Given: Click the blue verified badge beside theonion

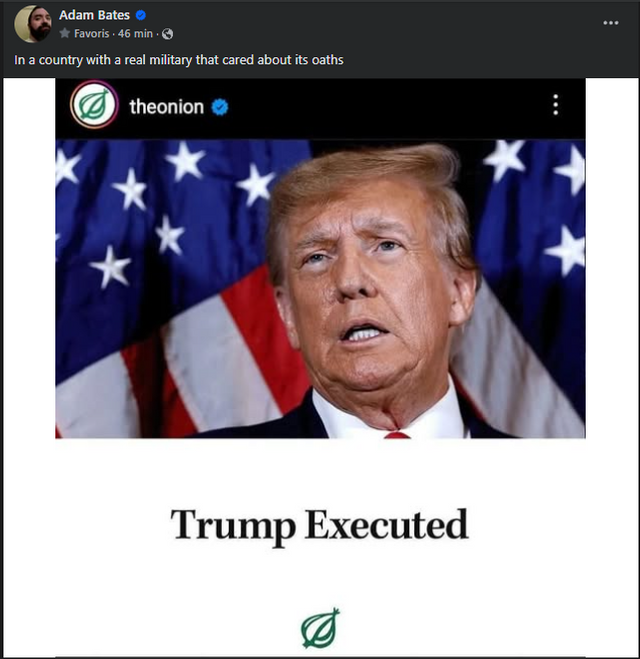Looking at the screenshot, I should click(x=221, y=106).
